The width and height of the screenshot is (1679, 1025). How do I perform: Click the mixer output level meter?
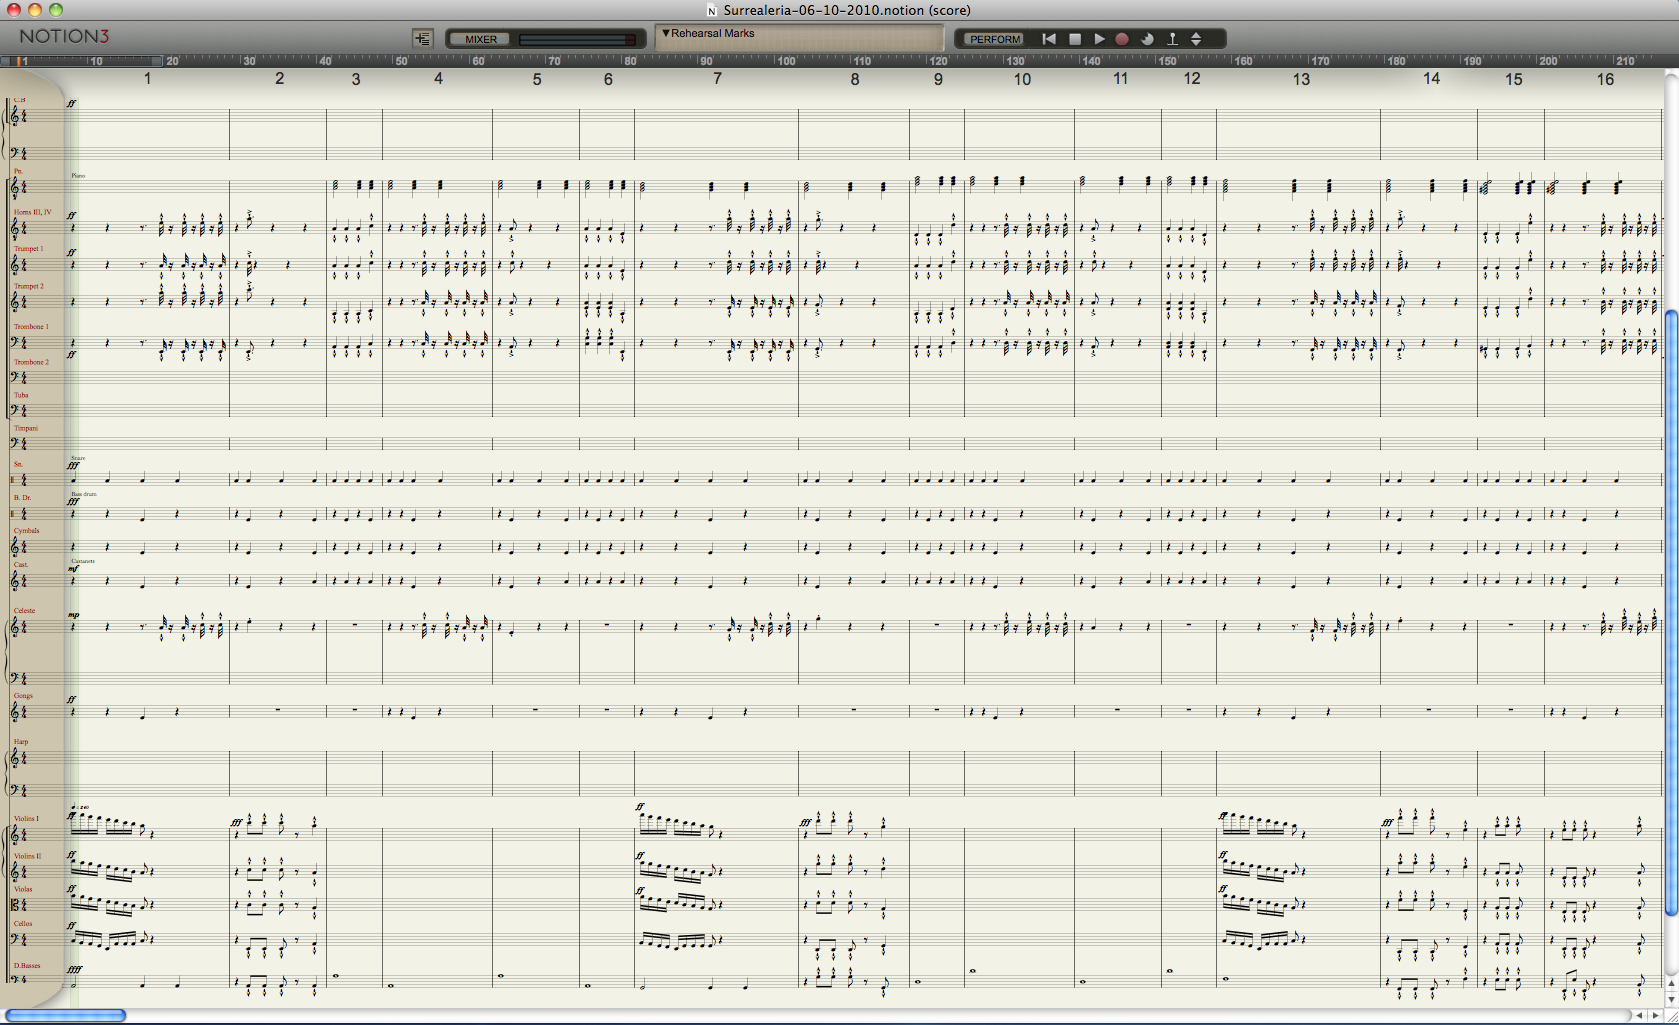577,39
